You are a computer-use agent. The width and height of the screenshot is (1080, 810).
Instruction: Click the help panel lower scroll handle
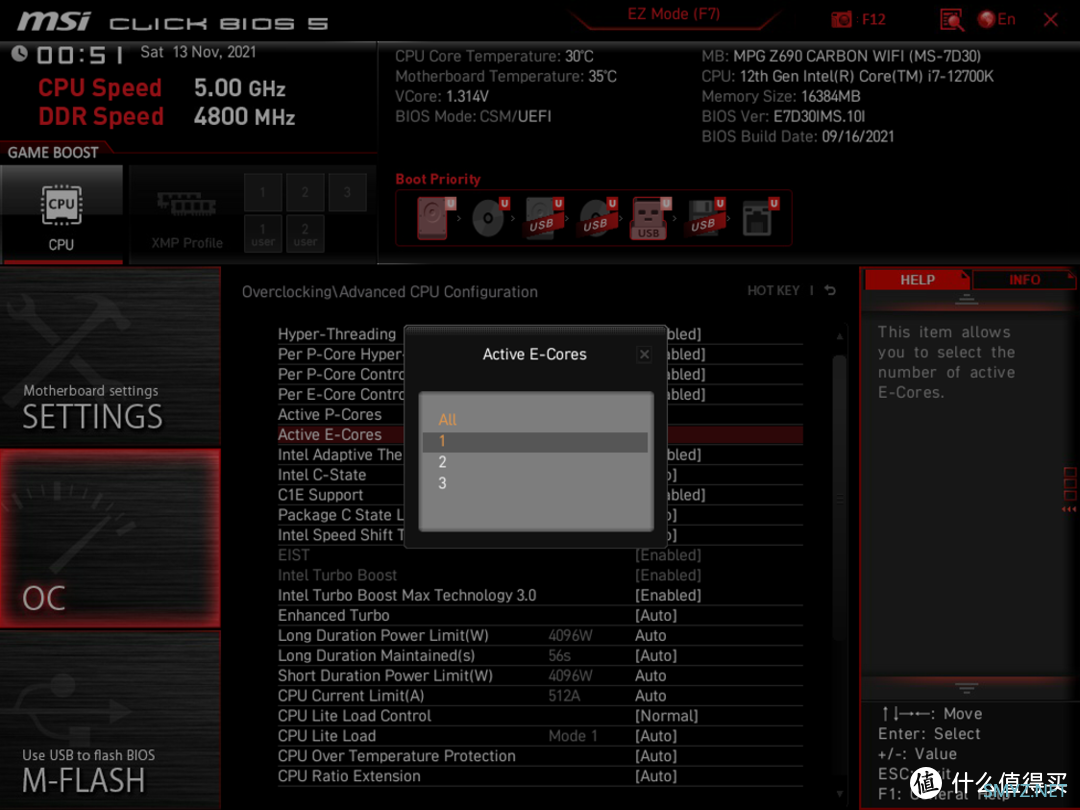966,688
